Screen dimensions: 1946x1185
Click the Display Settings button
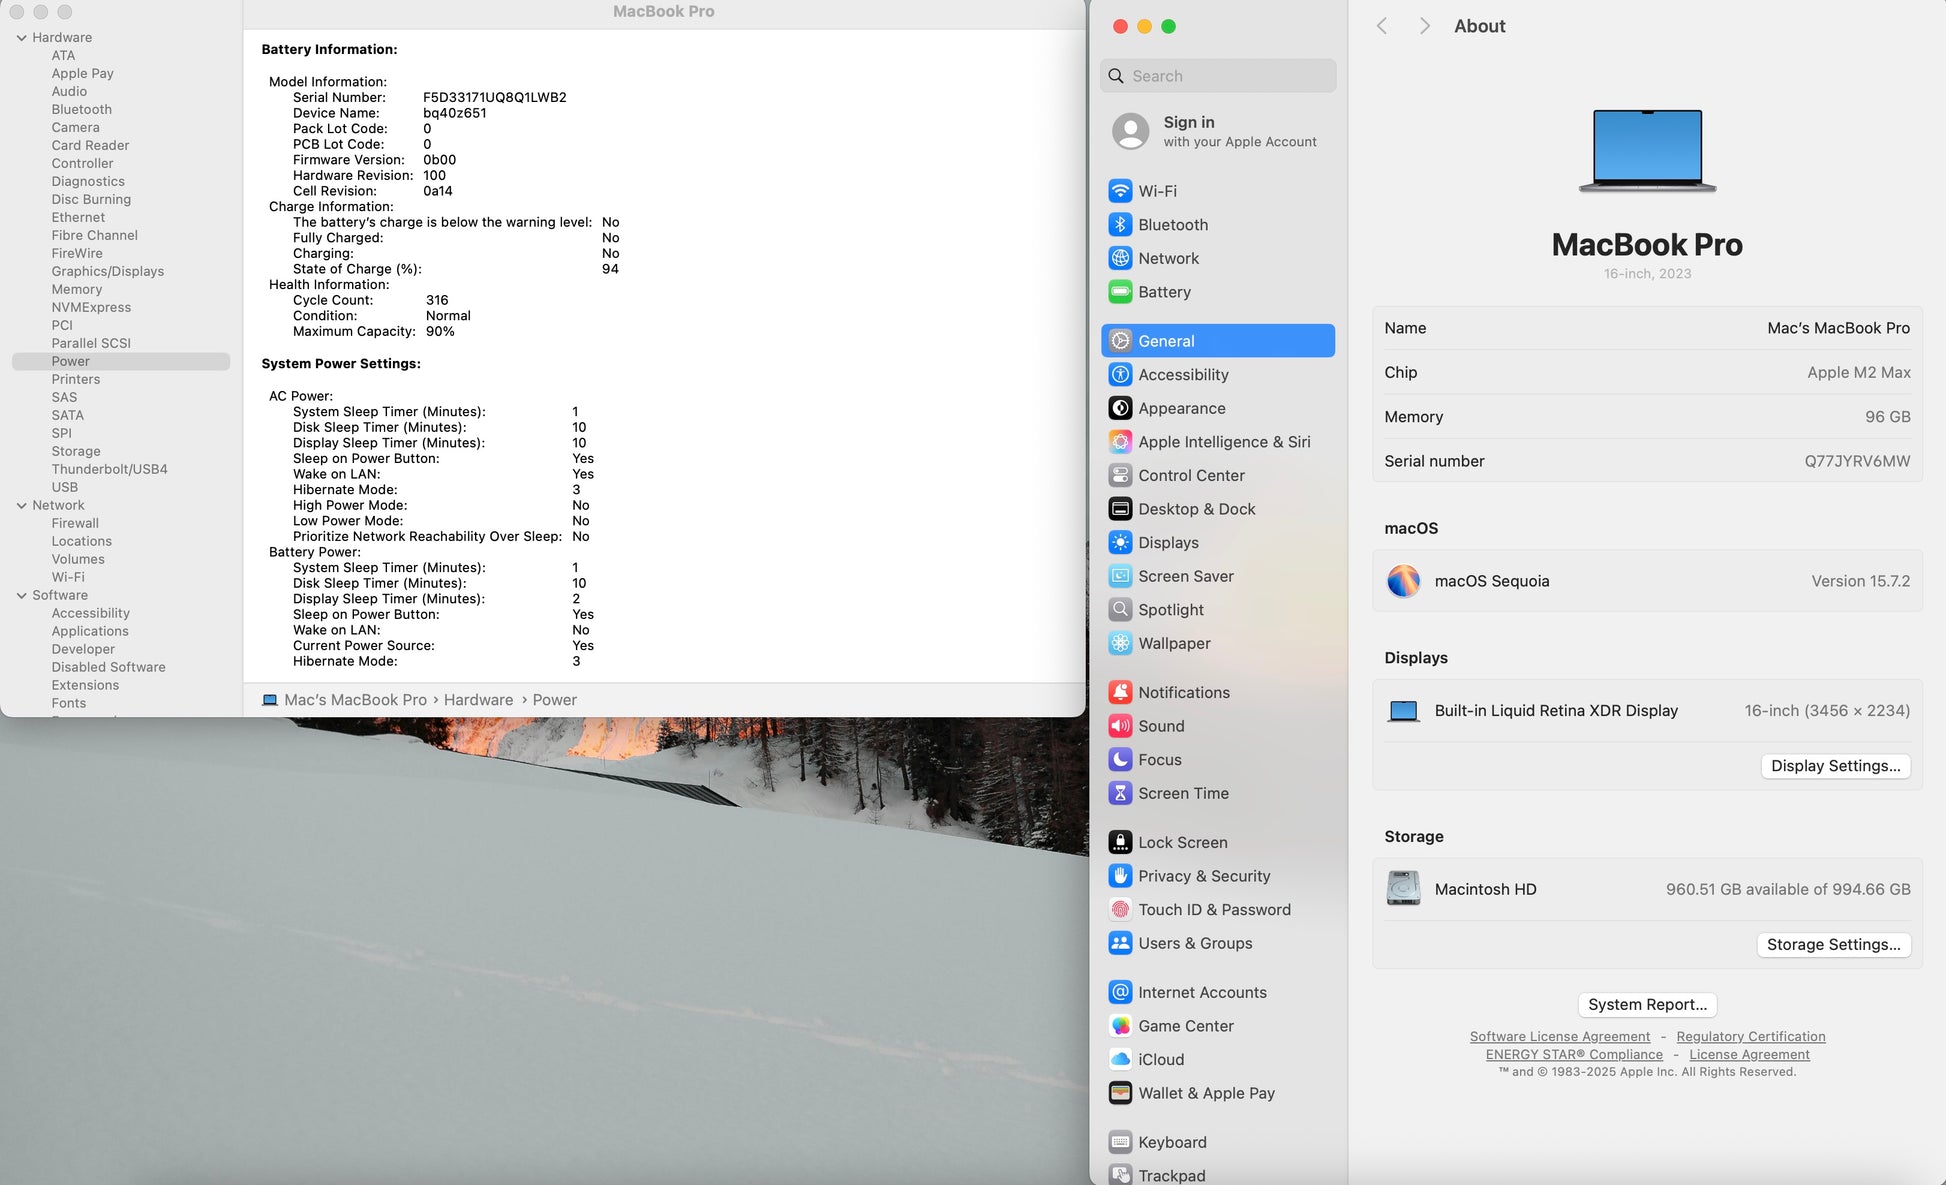pyautogui.click(x=1835, y=766)
